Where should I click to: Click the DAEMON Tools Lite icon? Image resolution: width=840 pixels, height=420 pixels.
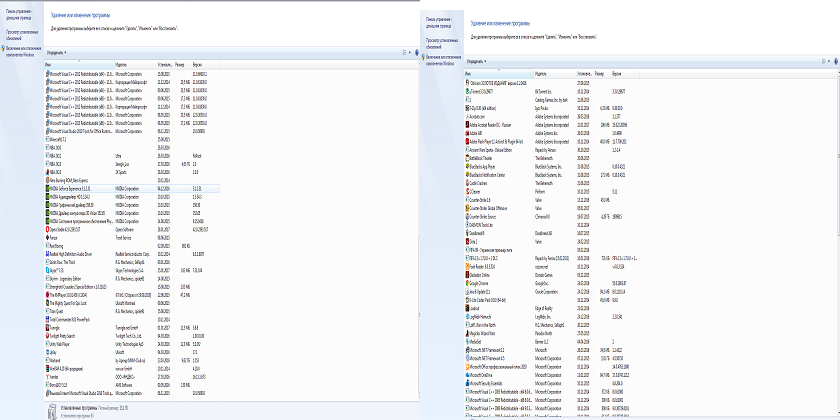click(468, 225)
